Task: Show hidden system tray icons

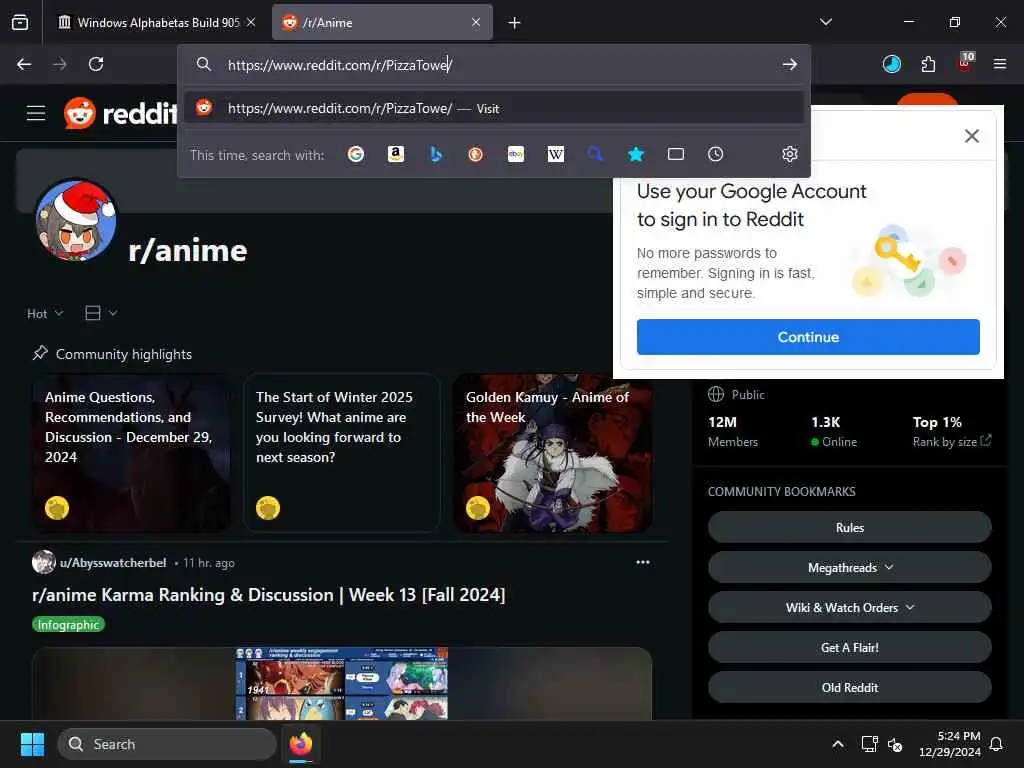Action: [838, 744]
